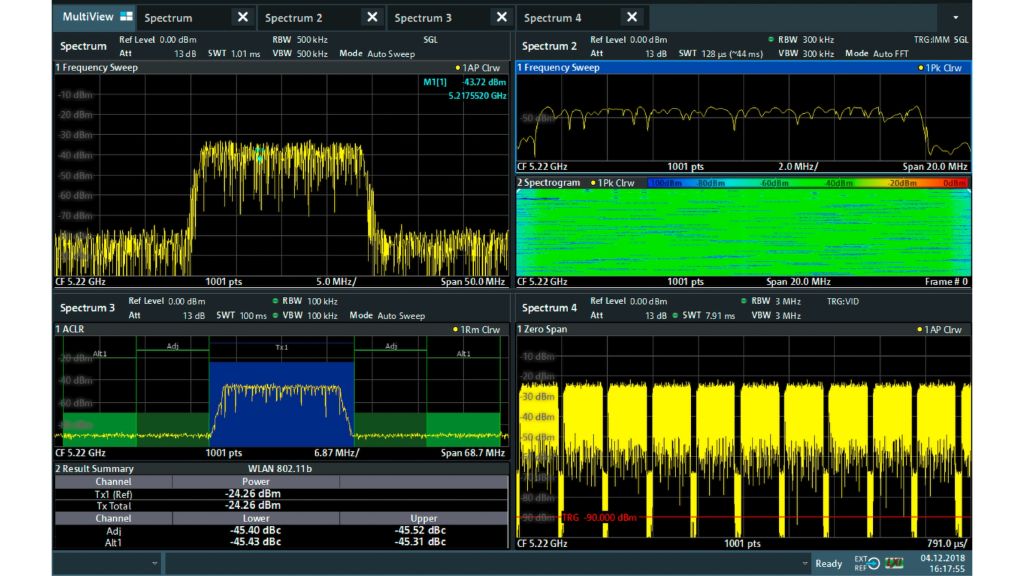
Task: Switch to the Spectrum 3 tab
Action: 423,18
